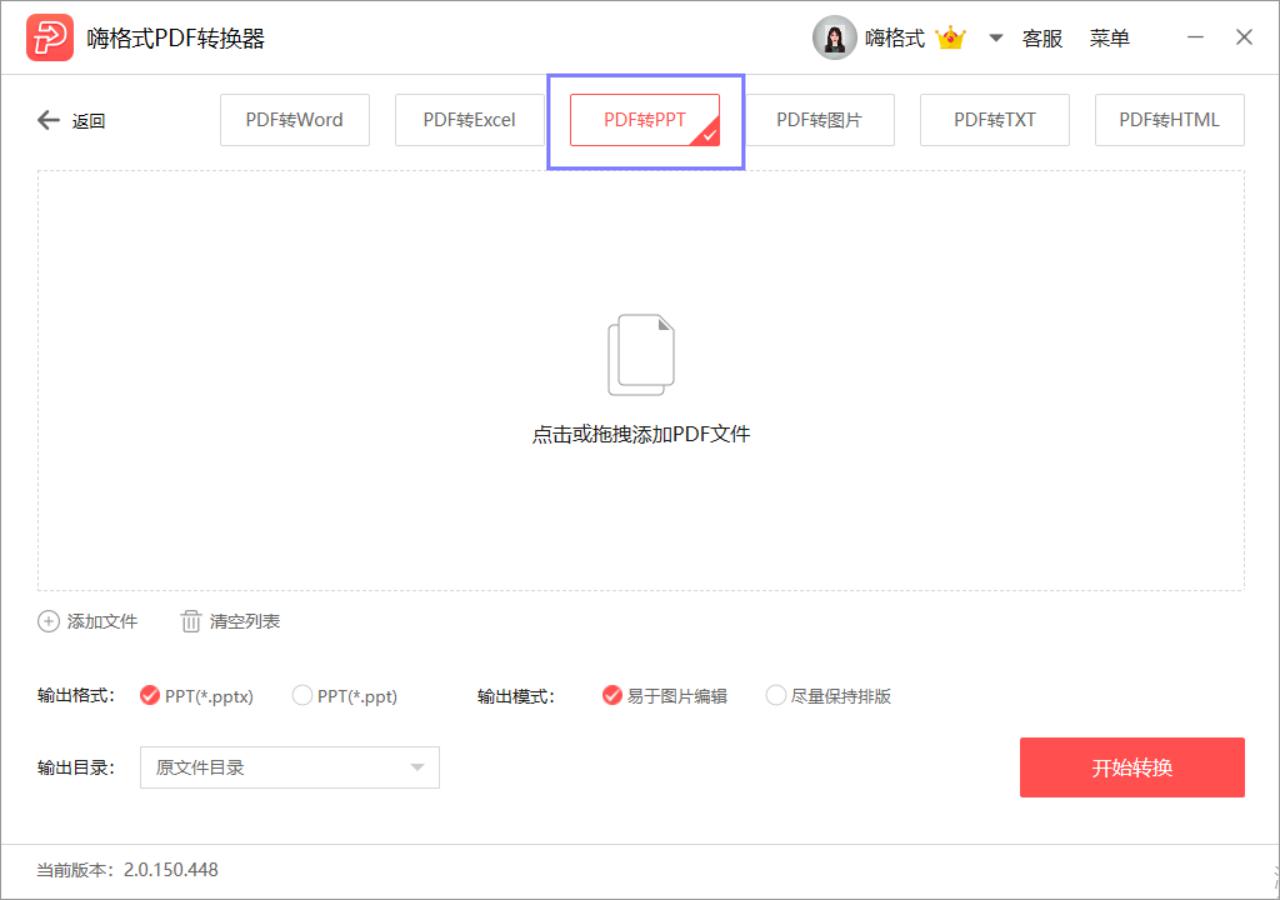Click the 点击或拖拽添加PDF文件 text
1280x900 pixels.
coord(641,434)
